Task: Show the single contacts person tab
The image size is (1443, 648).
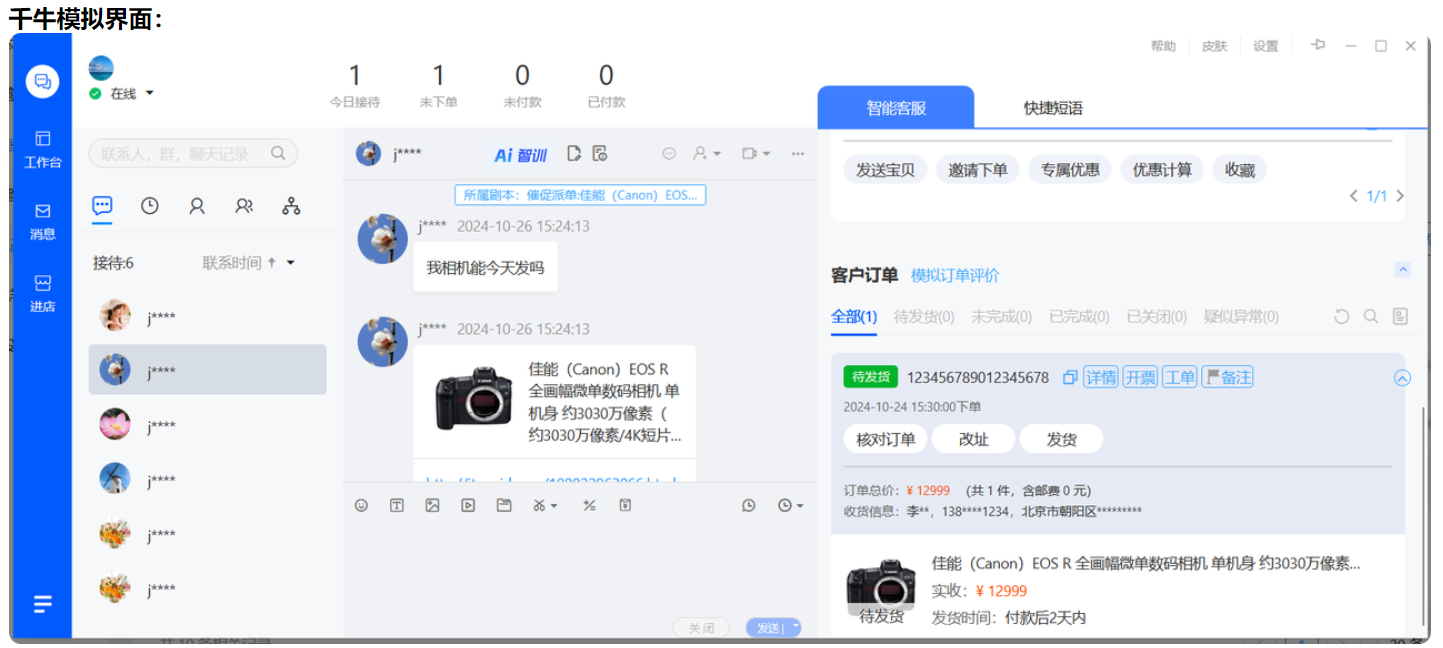Action: coord(197,205)
